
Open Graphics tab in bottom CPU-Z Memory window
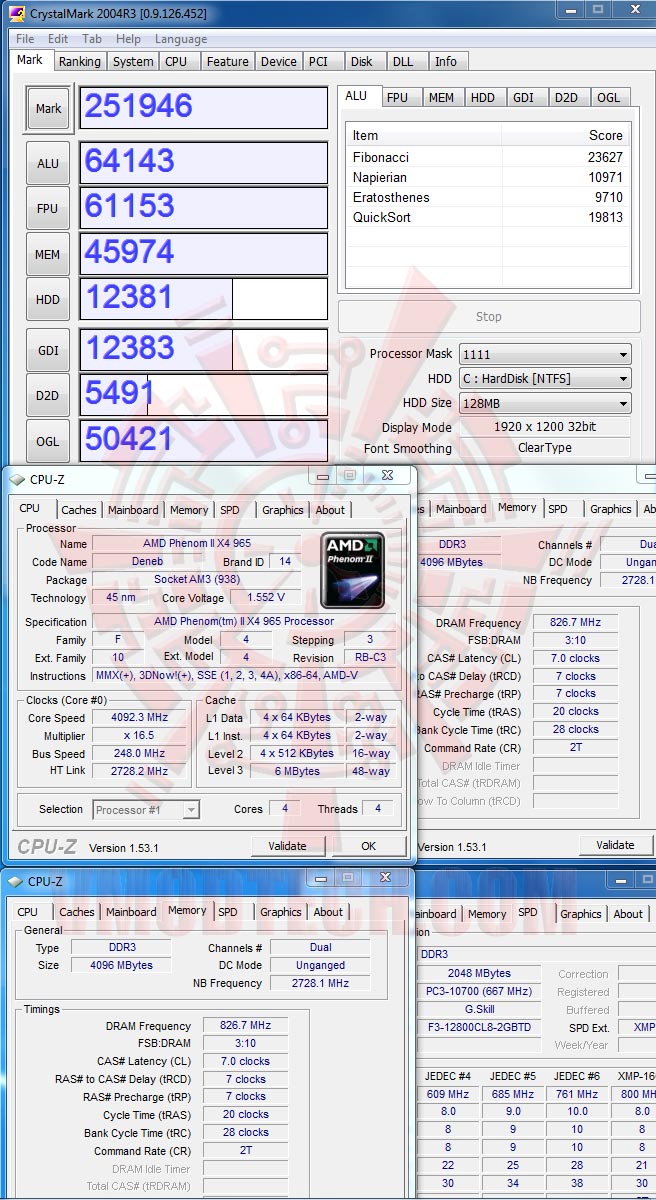click(281, 912)
